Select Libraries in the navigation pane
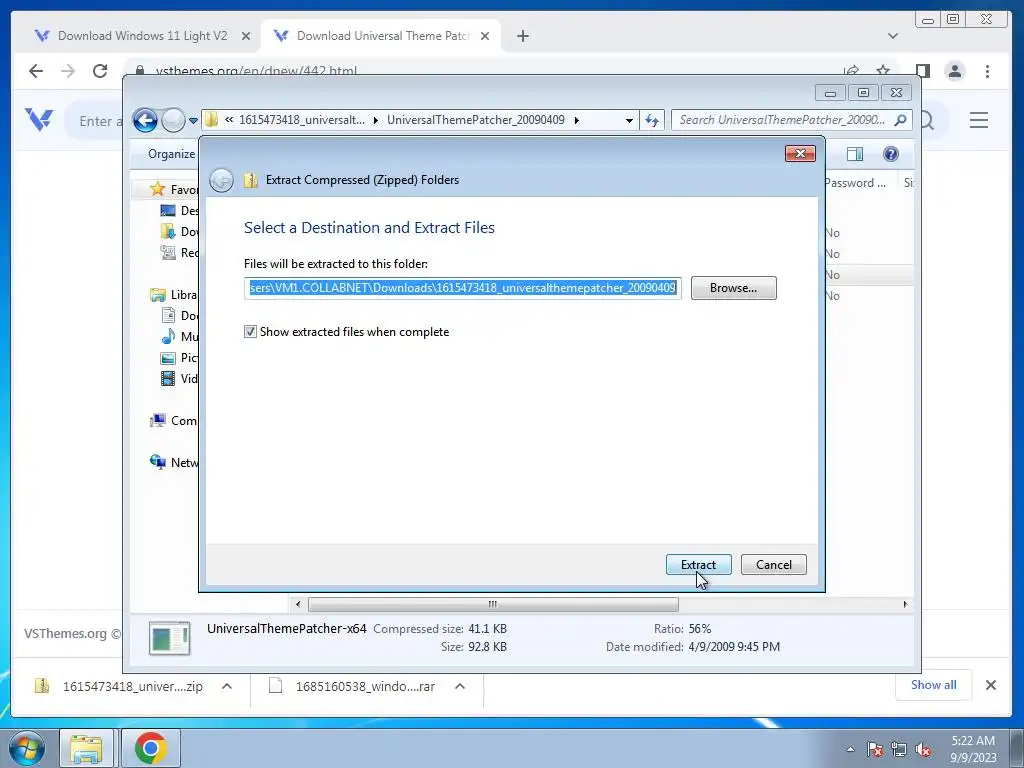The image size is (1024, 768). (174, 295)
